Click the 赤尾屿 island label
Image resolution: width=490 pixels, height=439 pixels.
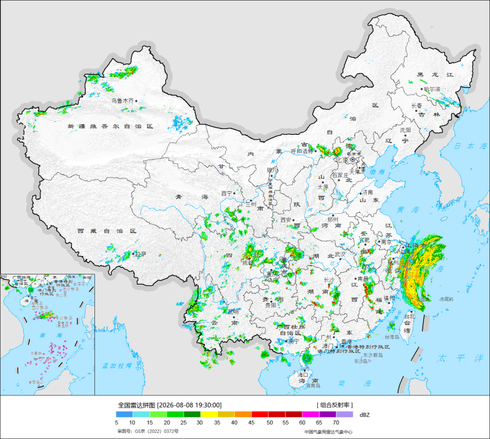coord(447,300)
